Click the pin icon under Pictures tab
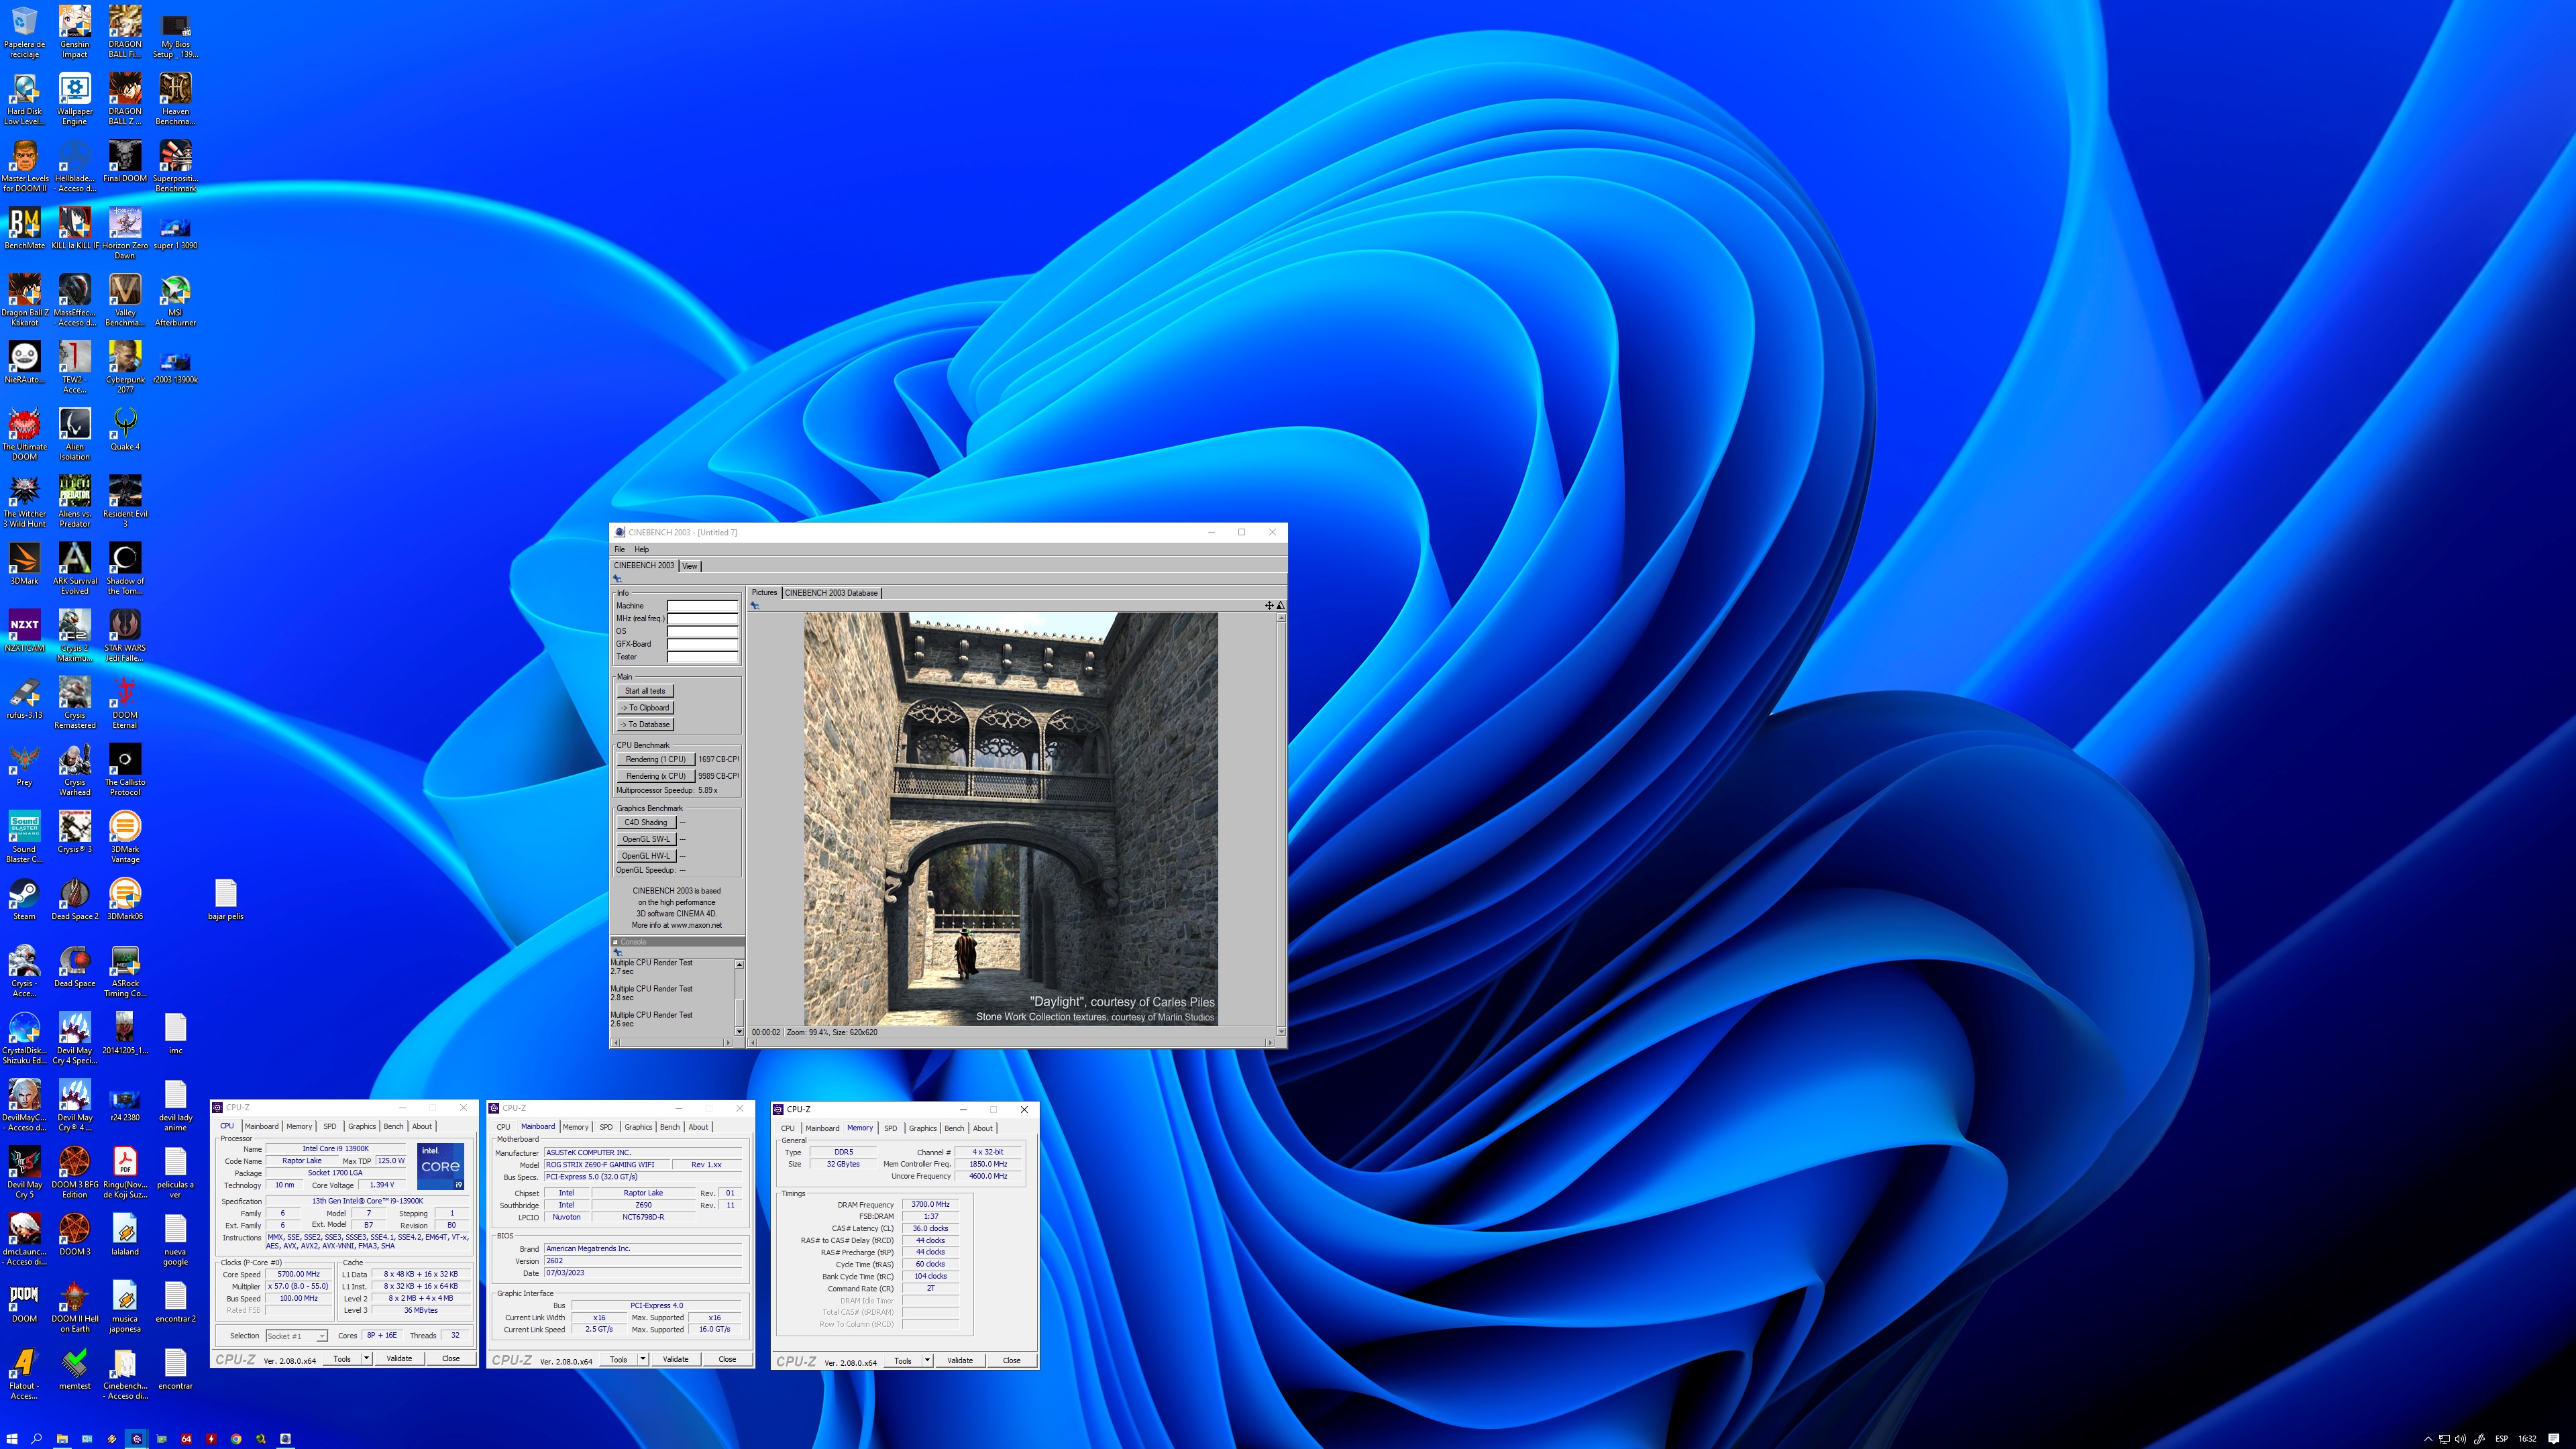2576x1449 pixels. 755,606
